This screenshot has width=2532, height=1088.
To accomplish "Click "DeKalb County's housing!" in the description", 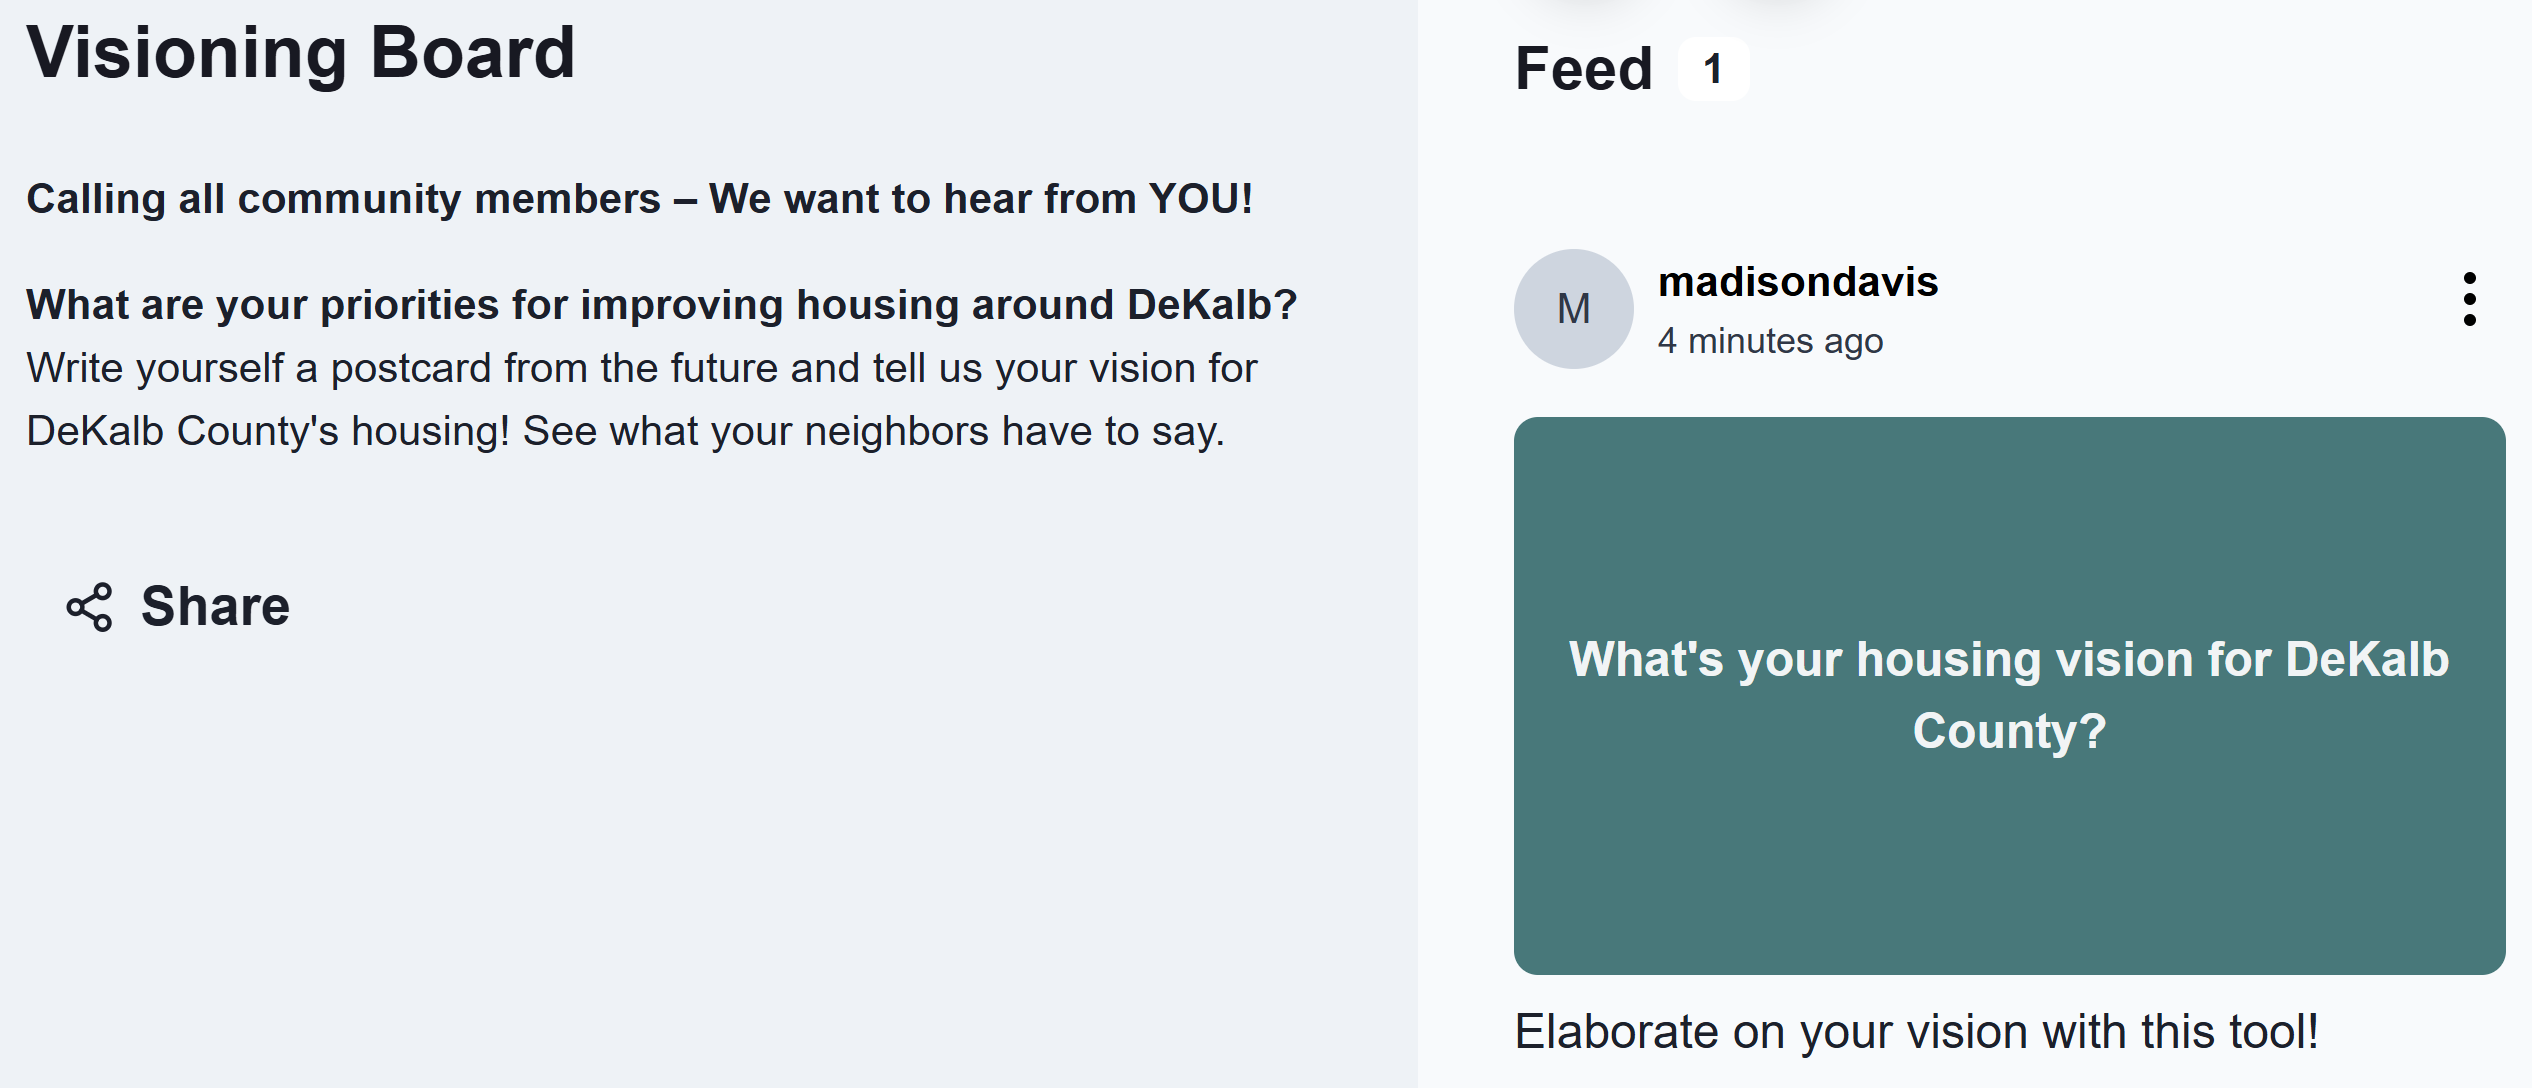I will pos(268,431).
